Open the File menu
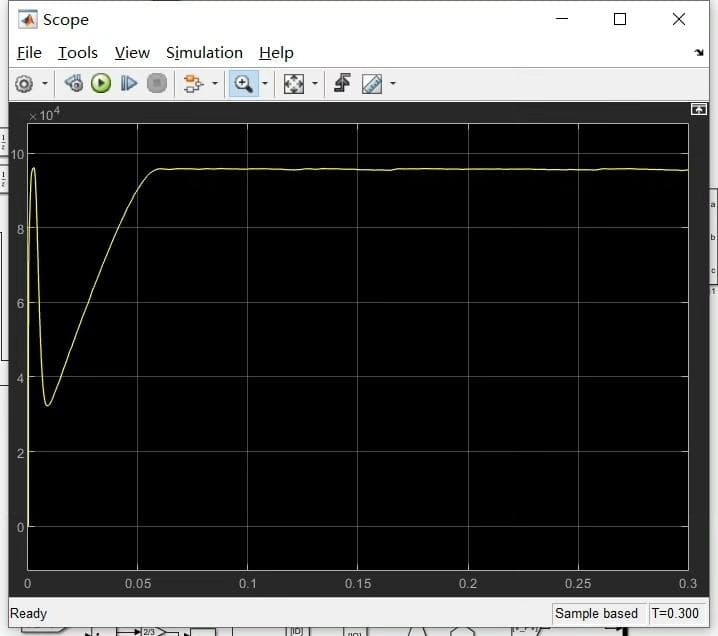The height and width of the screenshot is (636, 718). [29, 53]
